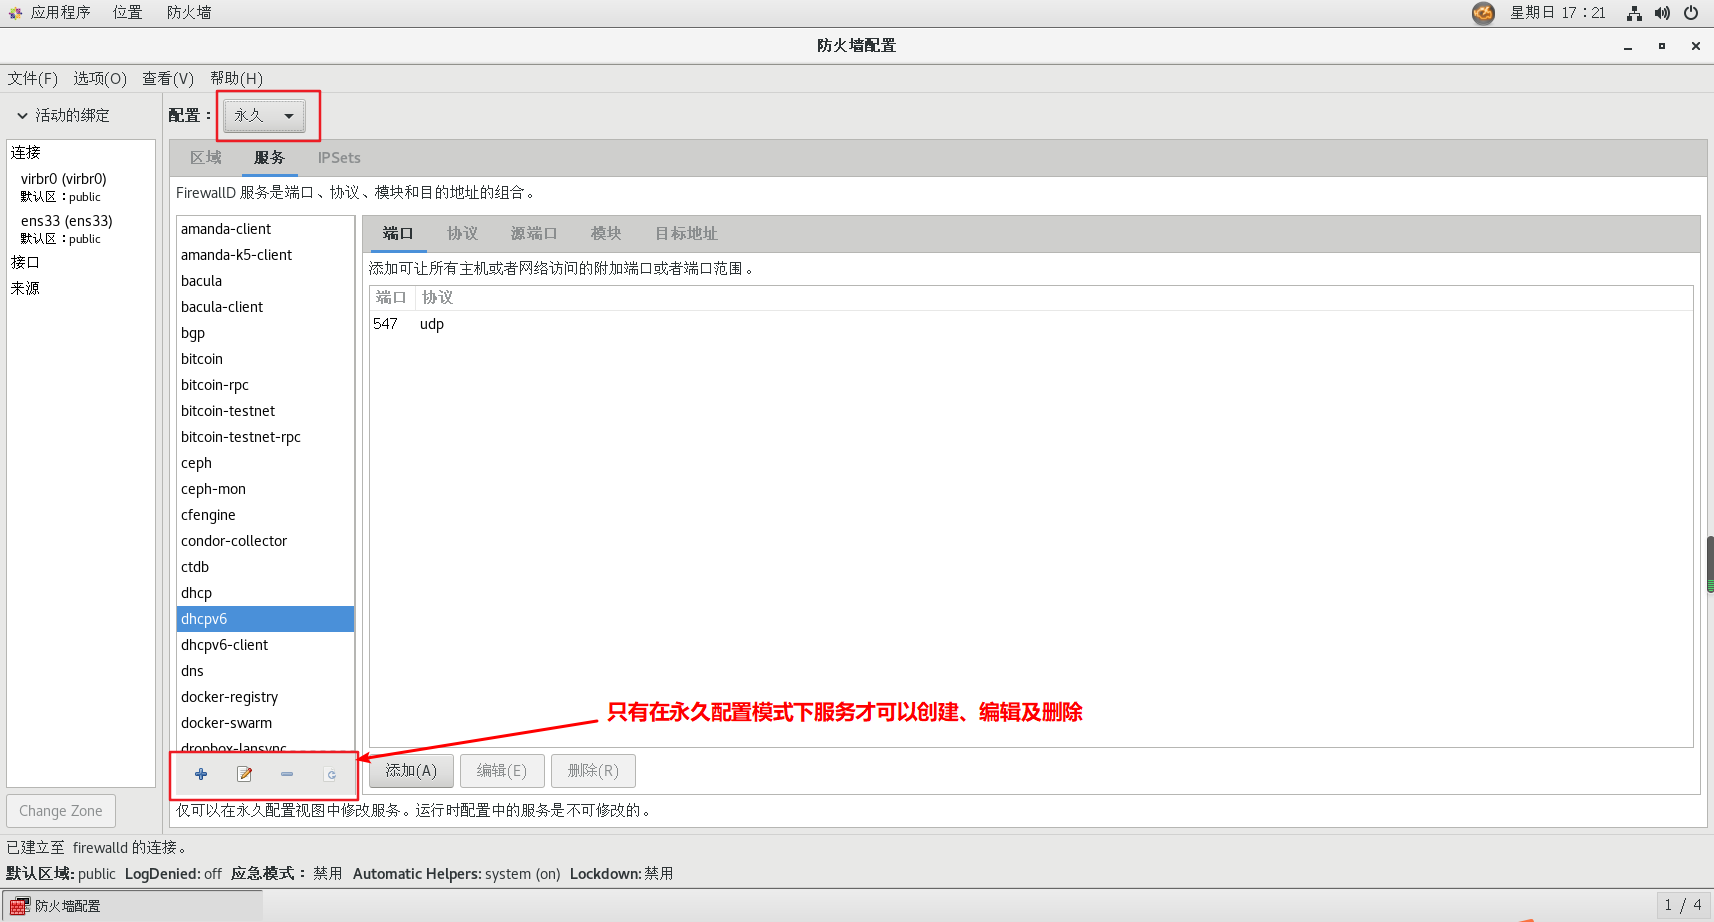The height and width of the screenshot is (922, 1714).
Task: Remove selected service with minus icon
Action: tap(287, 774)
